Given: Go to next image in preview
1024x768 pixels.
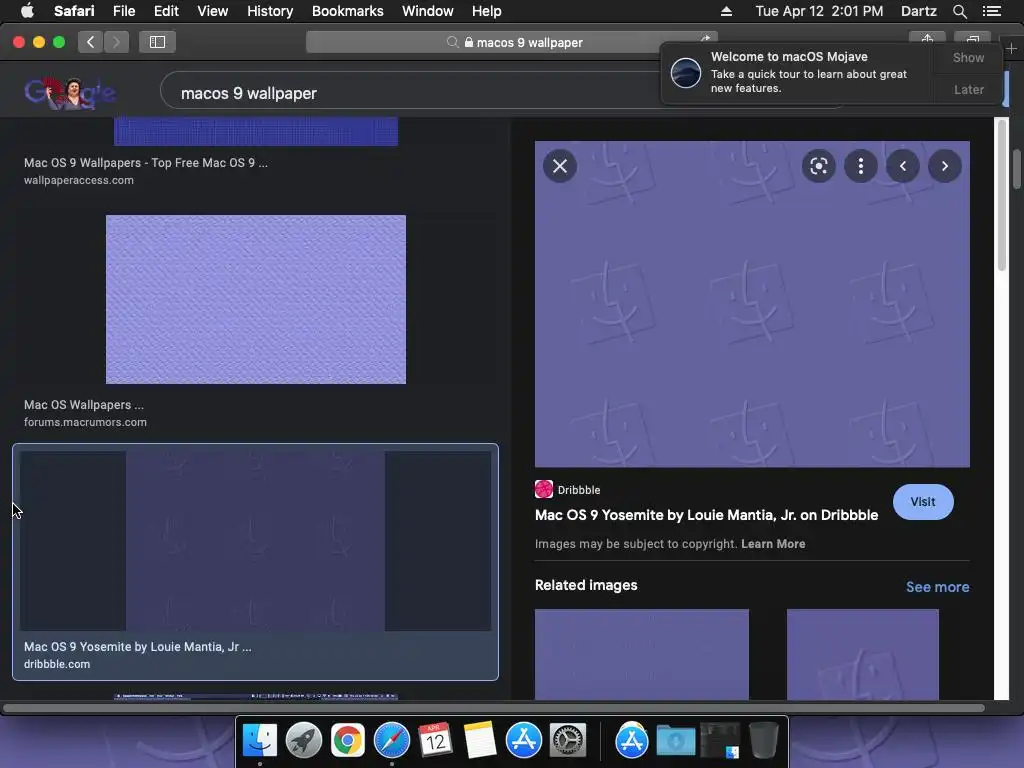Looking at the screenshot, I should [x=944, y=166].
